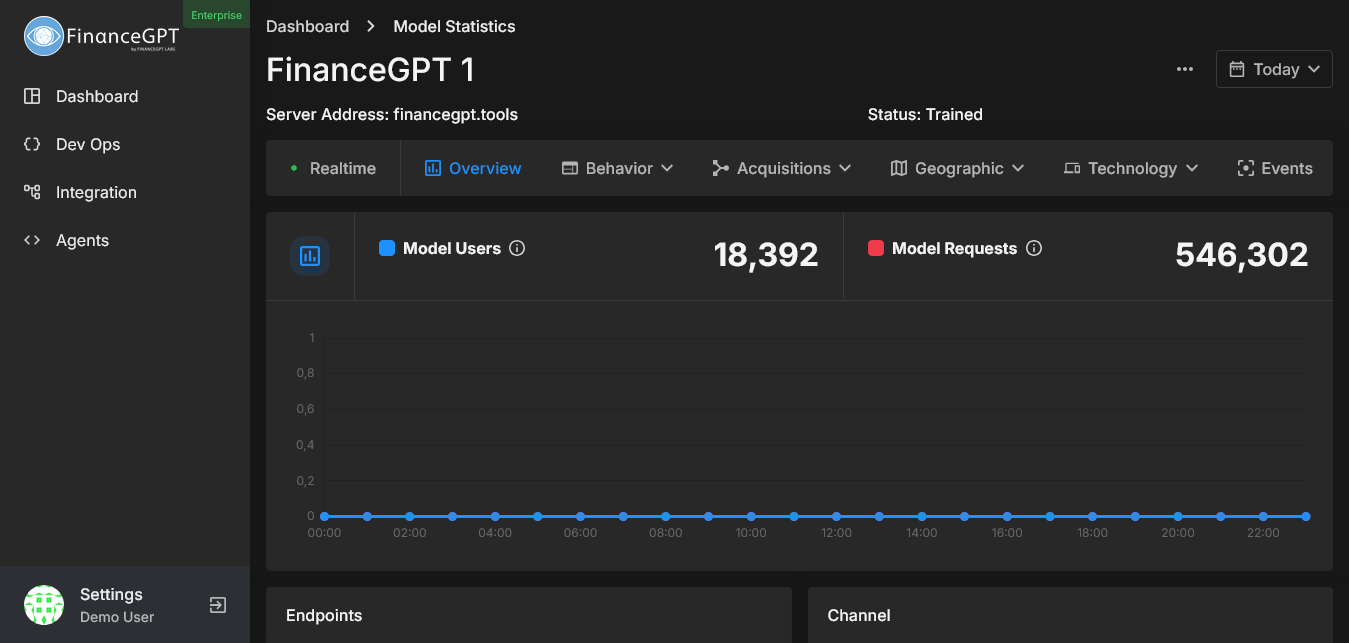Expand the Technology dropdown chevron
The width and height of the screenshot is (1349, 643).
[x=1192, y=168]
